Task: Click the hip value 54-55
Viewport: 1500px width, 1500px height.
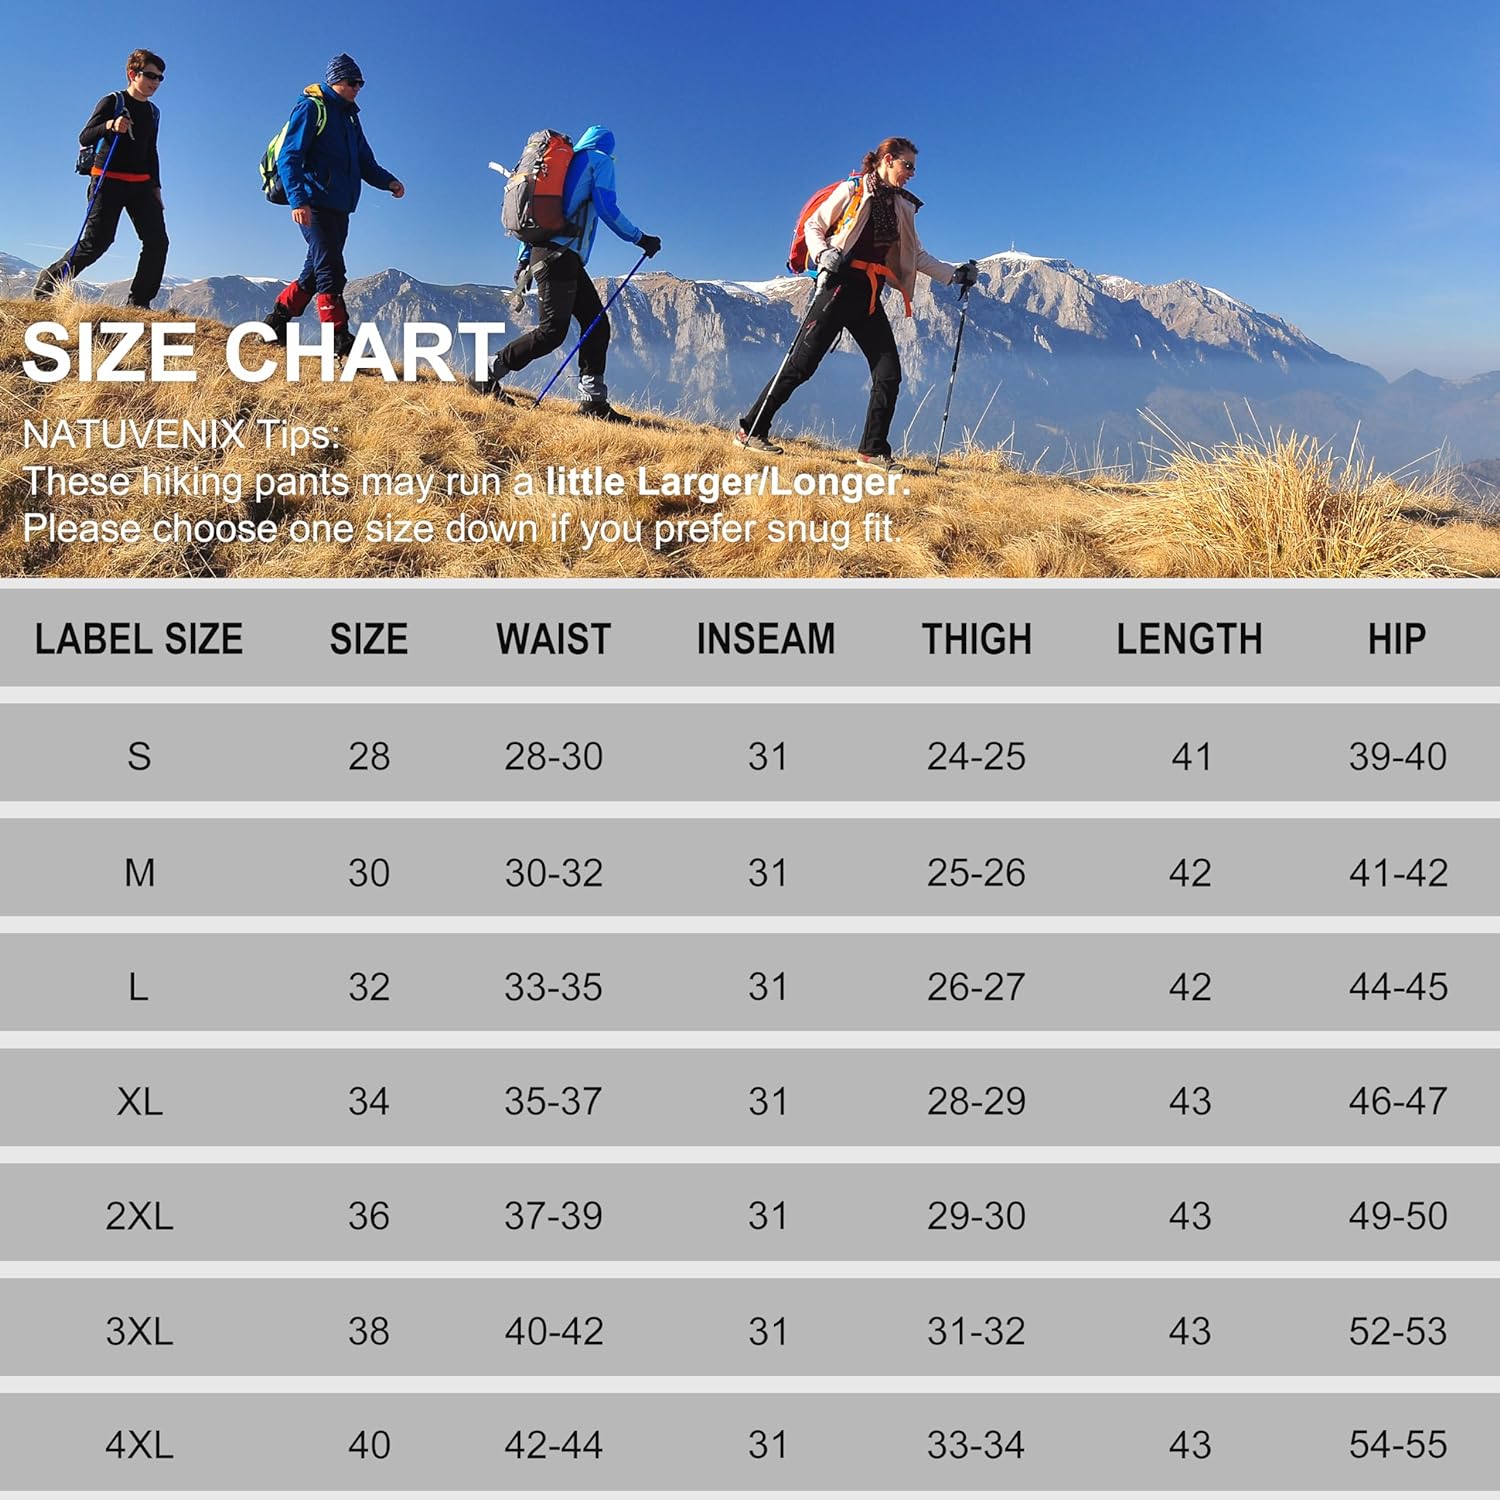Action: click(1397, 1445)
